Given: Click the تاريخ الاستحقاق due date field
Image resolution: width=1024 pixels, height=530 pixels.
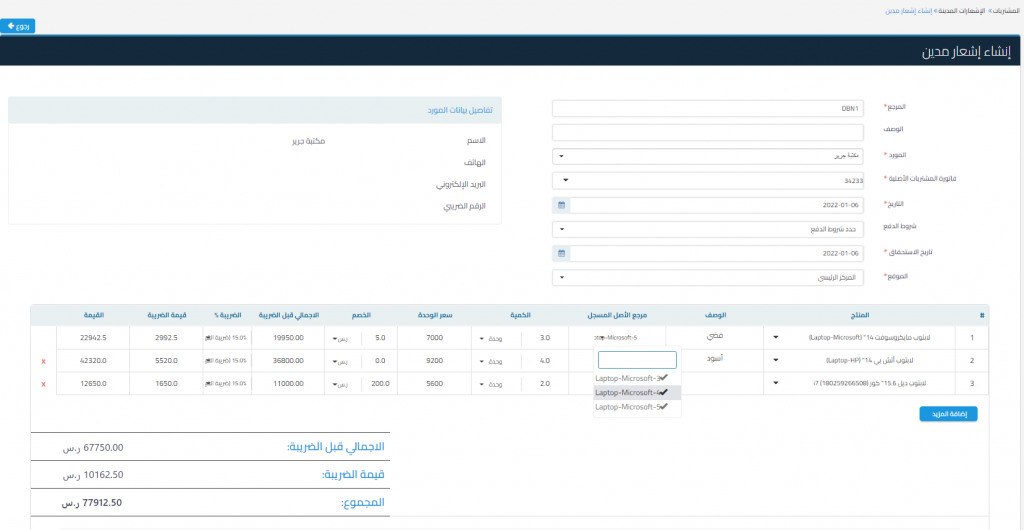Looking at the screenshot, I should tap(716, 253).
